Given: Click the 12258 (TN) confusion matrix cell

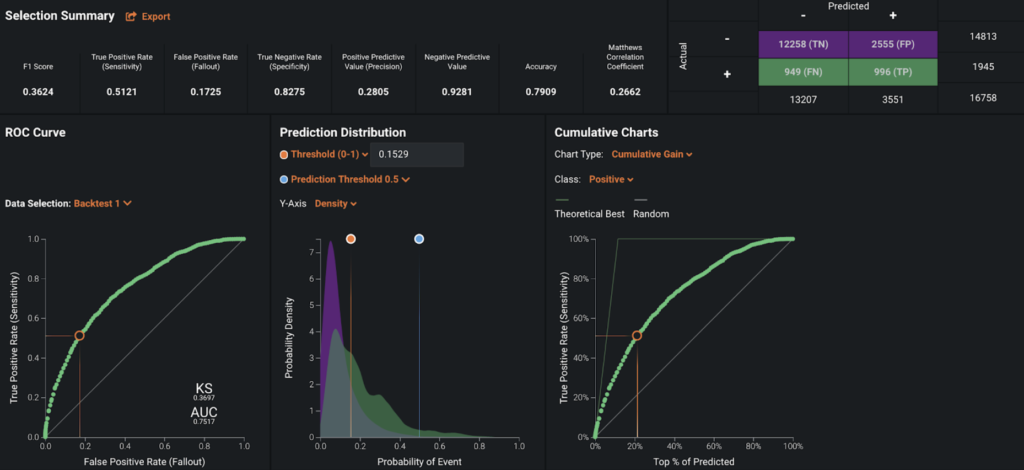Looking at the screenshot, I should [x=803, y=44].
